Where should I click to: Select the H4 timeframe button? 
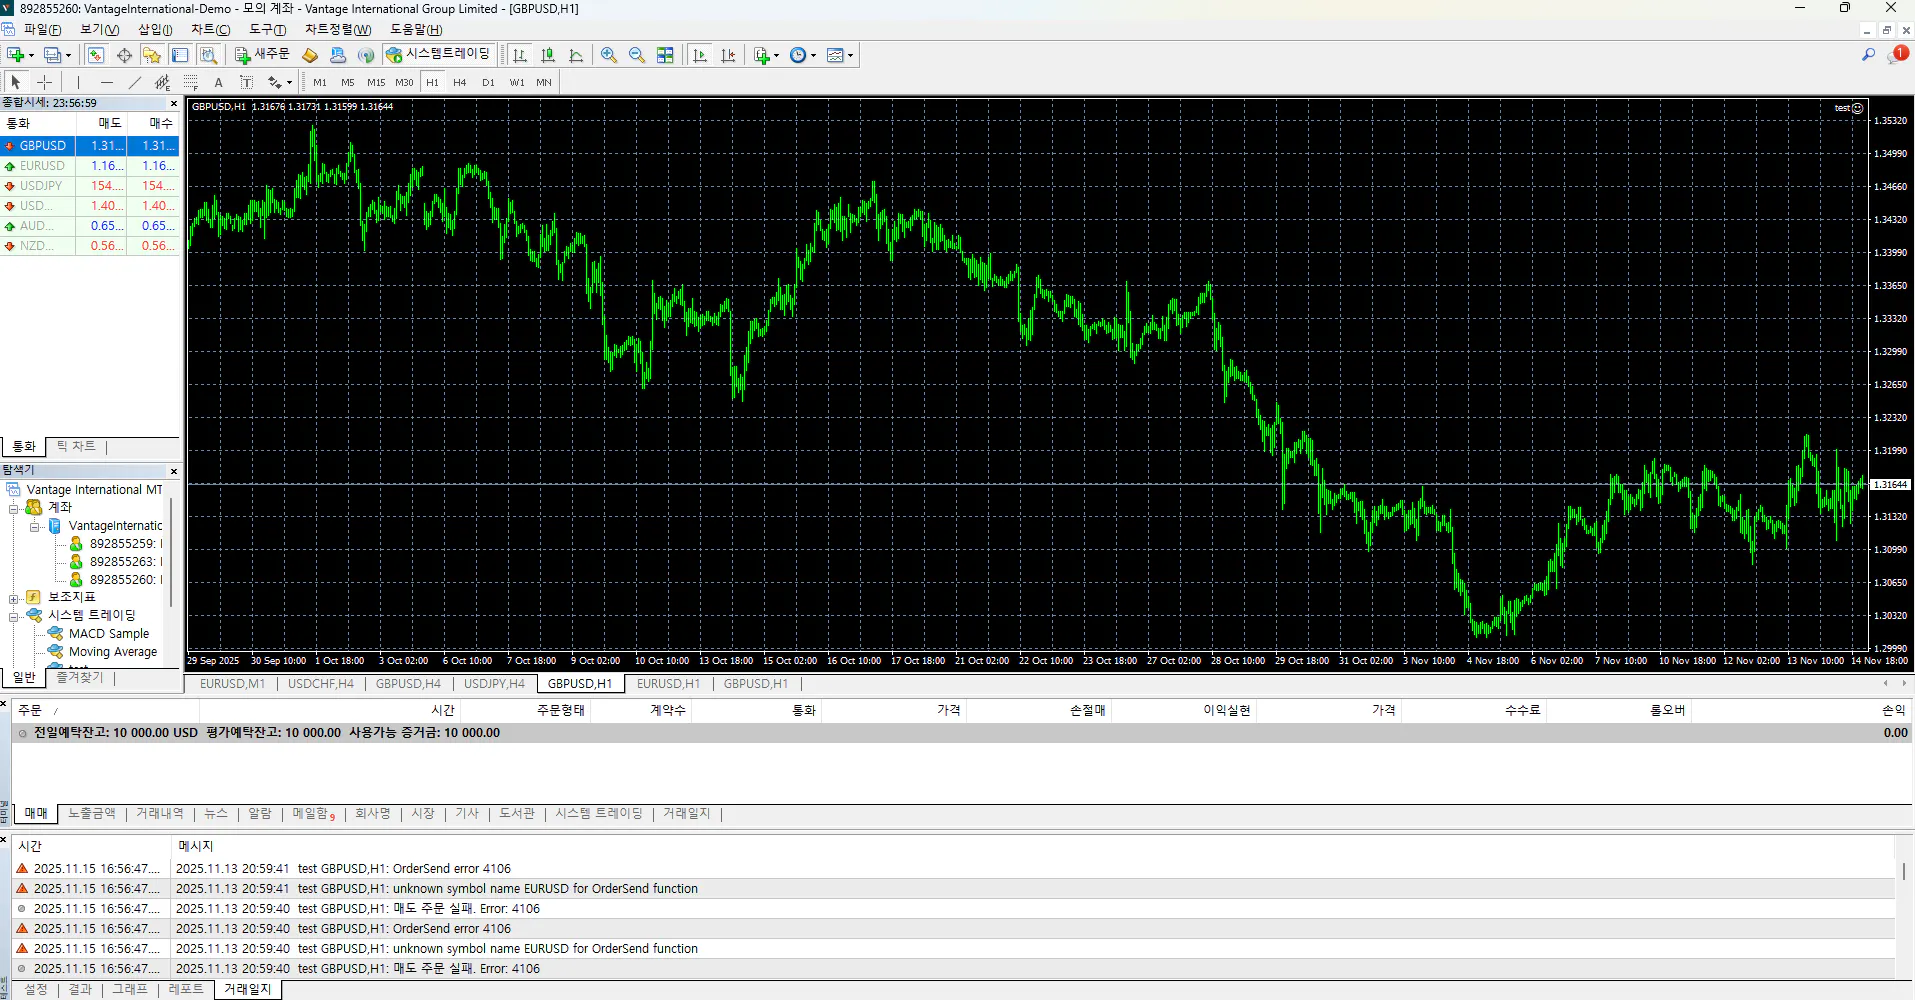[x=459, y=82]
